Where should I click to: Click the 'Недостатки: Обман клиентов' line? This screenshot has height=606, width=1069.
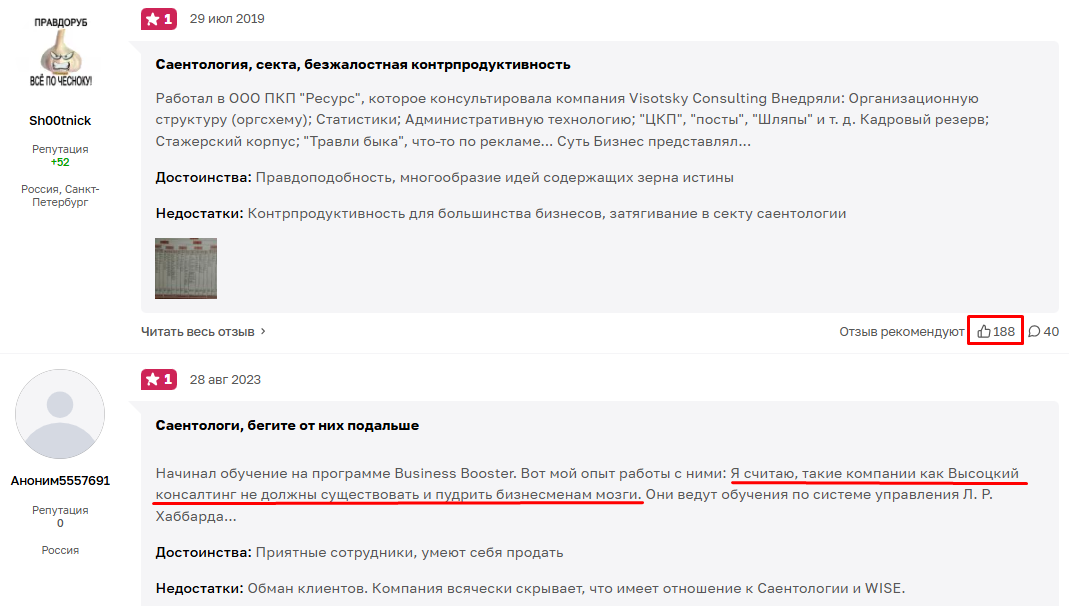point(530,588)
